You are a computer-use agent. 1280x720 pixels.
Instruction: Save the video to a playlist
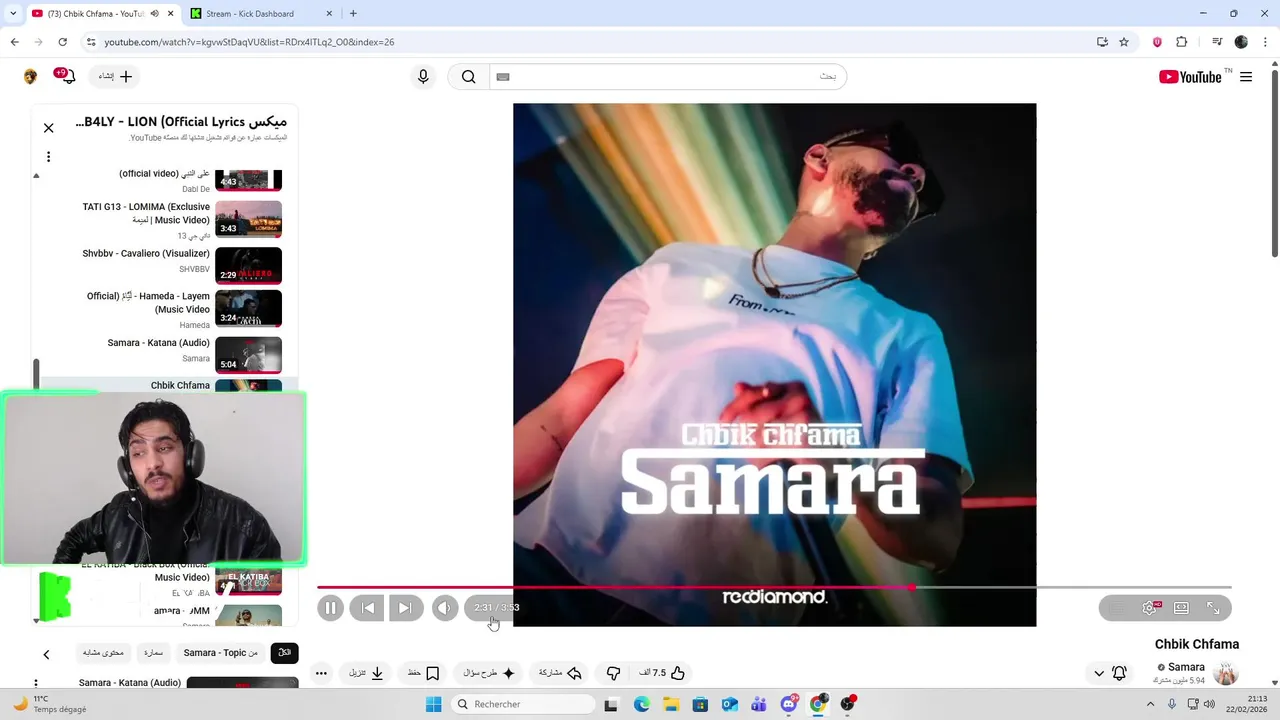422,673
